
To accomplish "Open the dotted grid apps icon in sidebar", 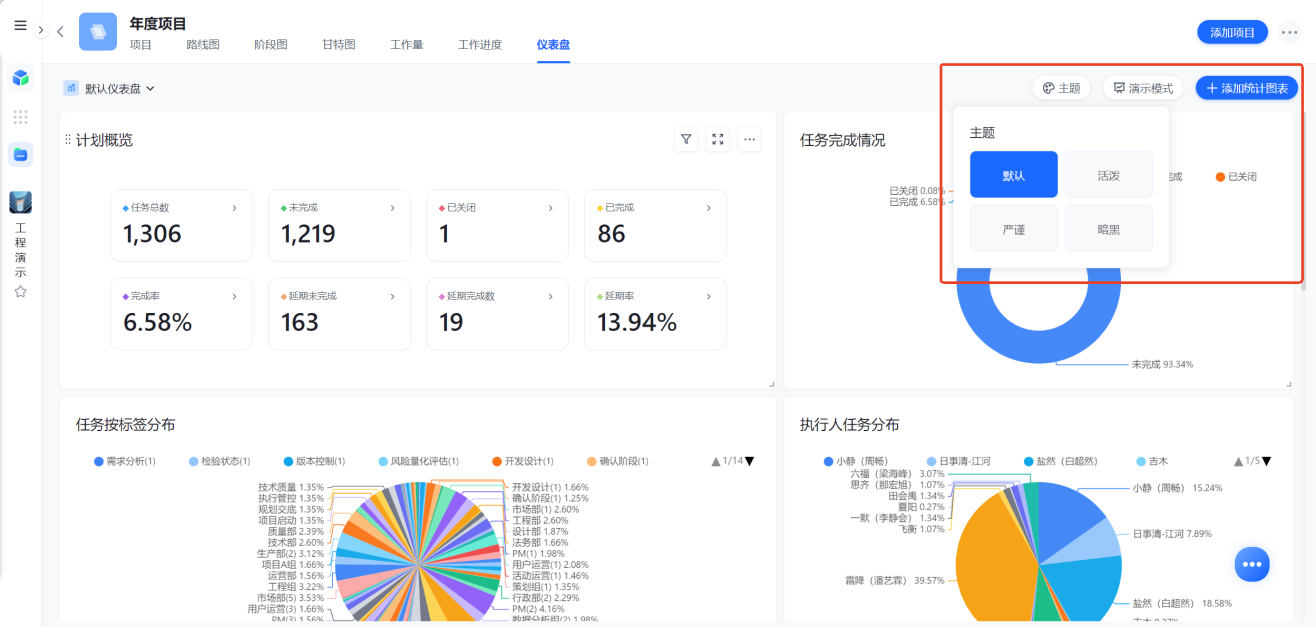I will [20, 116].
